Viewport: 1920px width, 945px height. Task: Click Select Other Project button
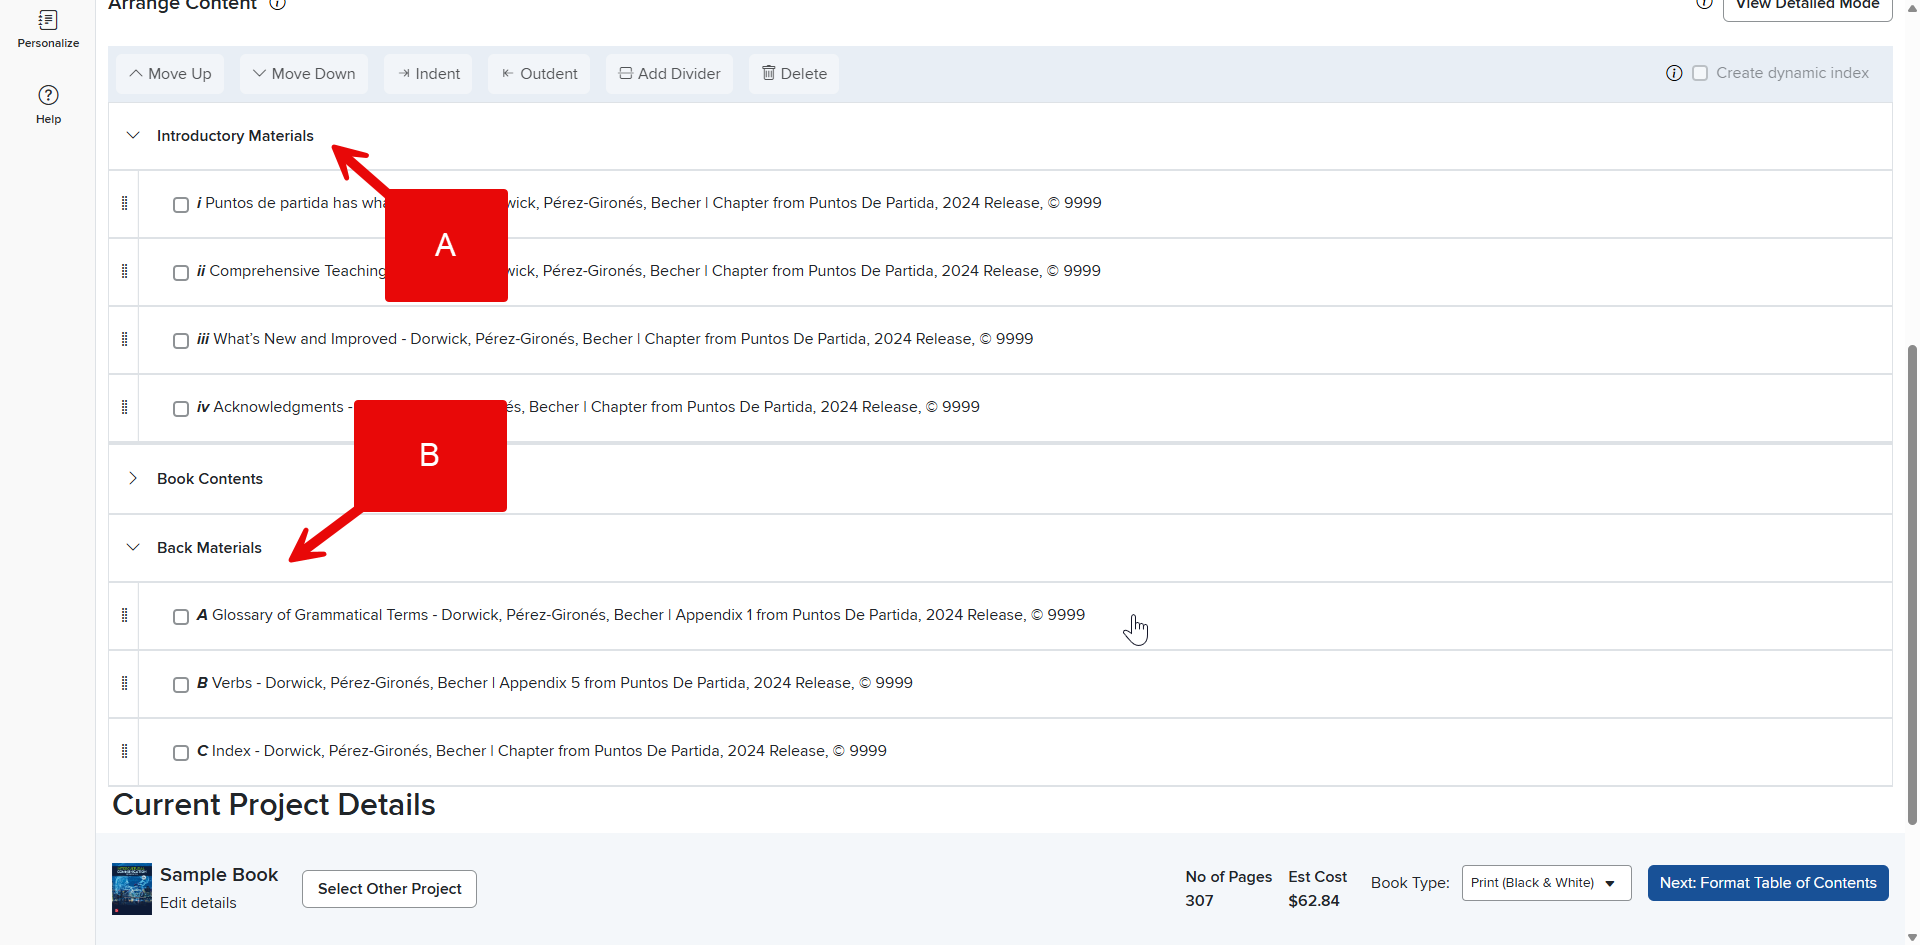click(389, 889)
